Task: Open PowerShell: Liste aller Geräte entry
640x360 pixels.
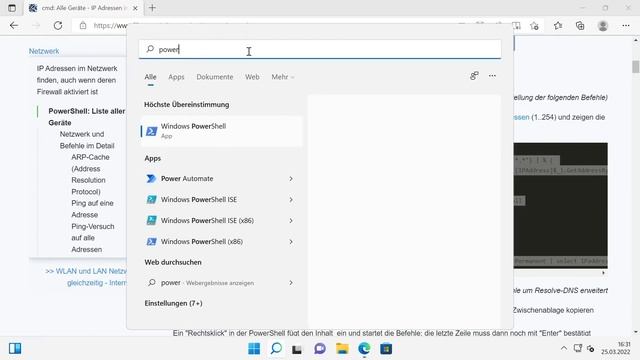Action: click(x=87, y=117)
